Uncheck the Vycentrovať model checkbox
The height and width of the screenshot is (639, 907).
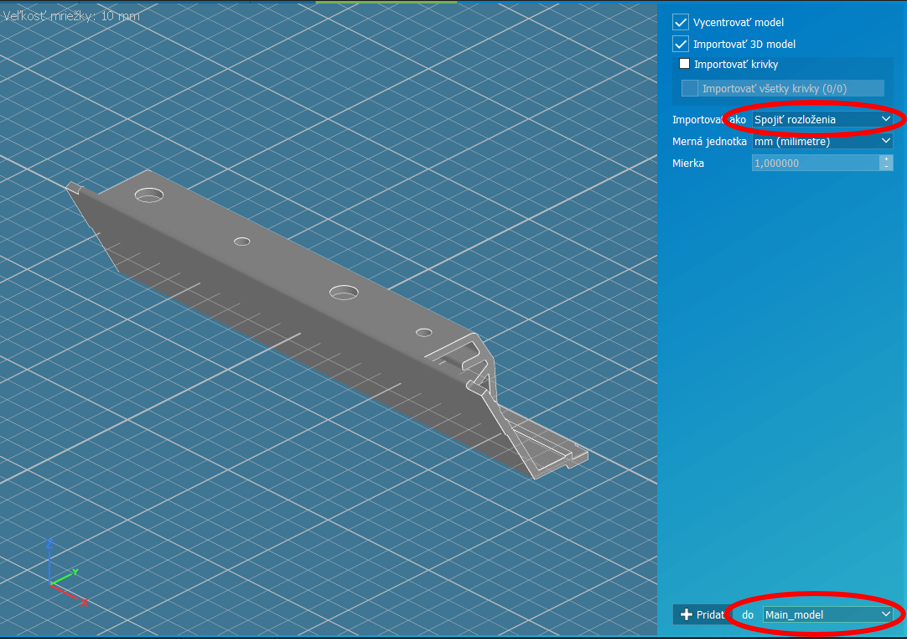click(680, 23)
